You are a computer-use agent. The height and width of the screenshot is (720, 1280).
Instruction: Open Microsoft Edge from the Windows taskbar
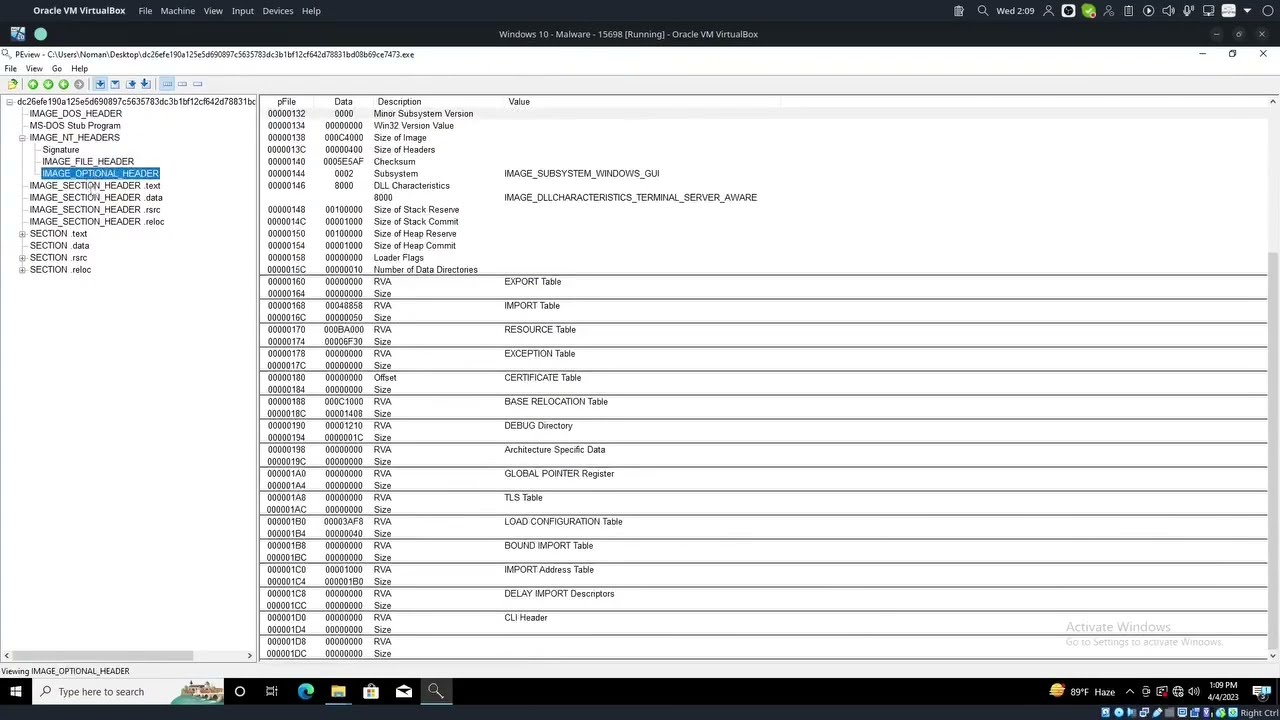[x=306, y=691]
